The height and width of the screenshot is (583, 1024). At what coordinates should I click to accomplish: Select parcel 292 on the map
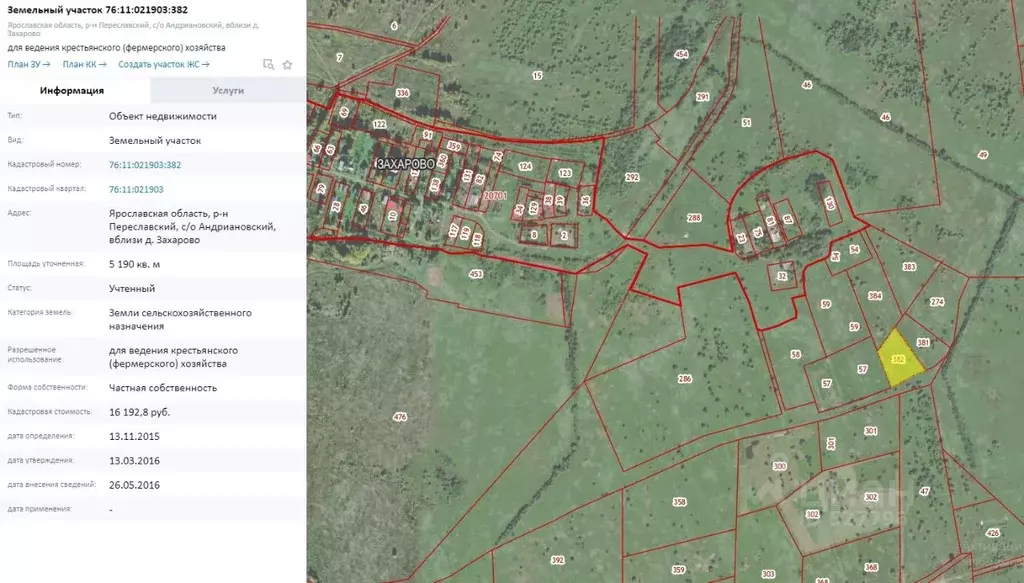coord(632,177)
